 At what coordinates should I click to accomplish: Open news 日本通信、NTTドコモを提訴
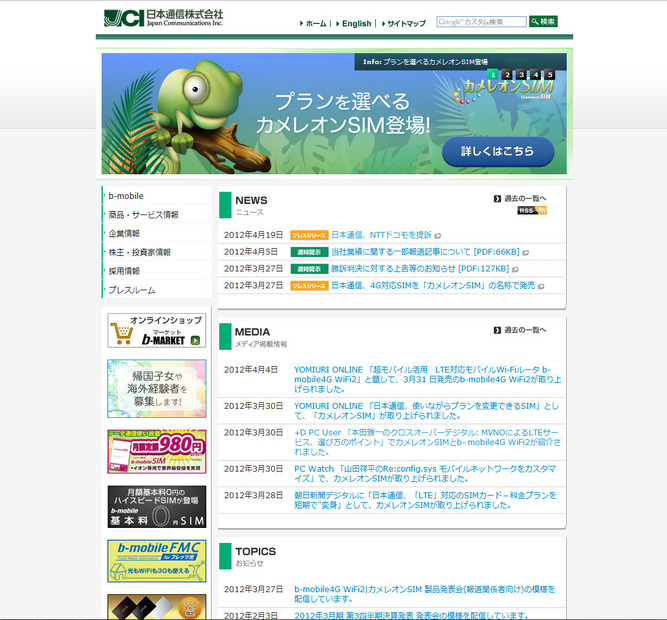coord(381,235)
